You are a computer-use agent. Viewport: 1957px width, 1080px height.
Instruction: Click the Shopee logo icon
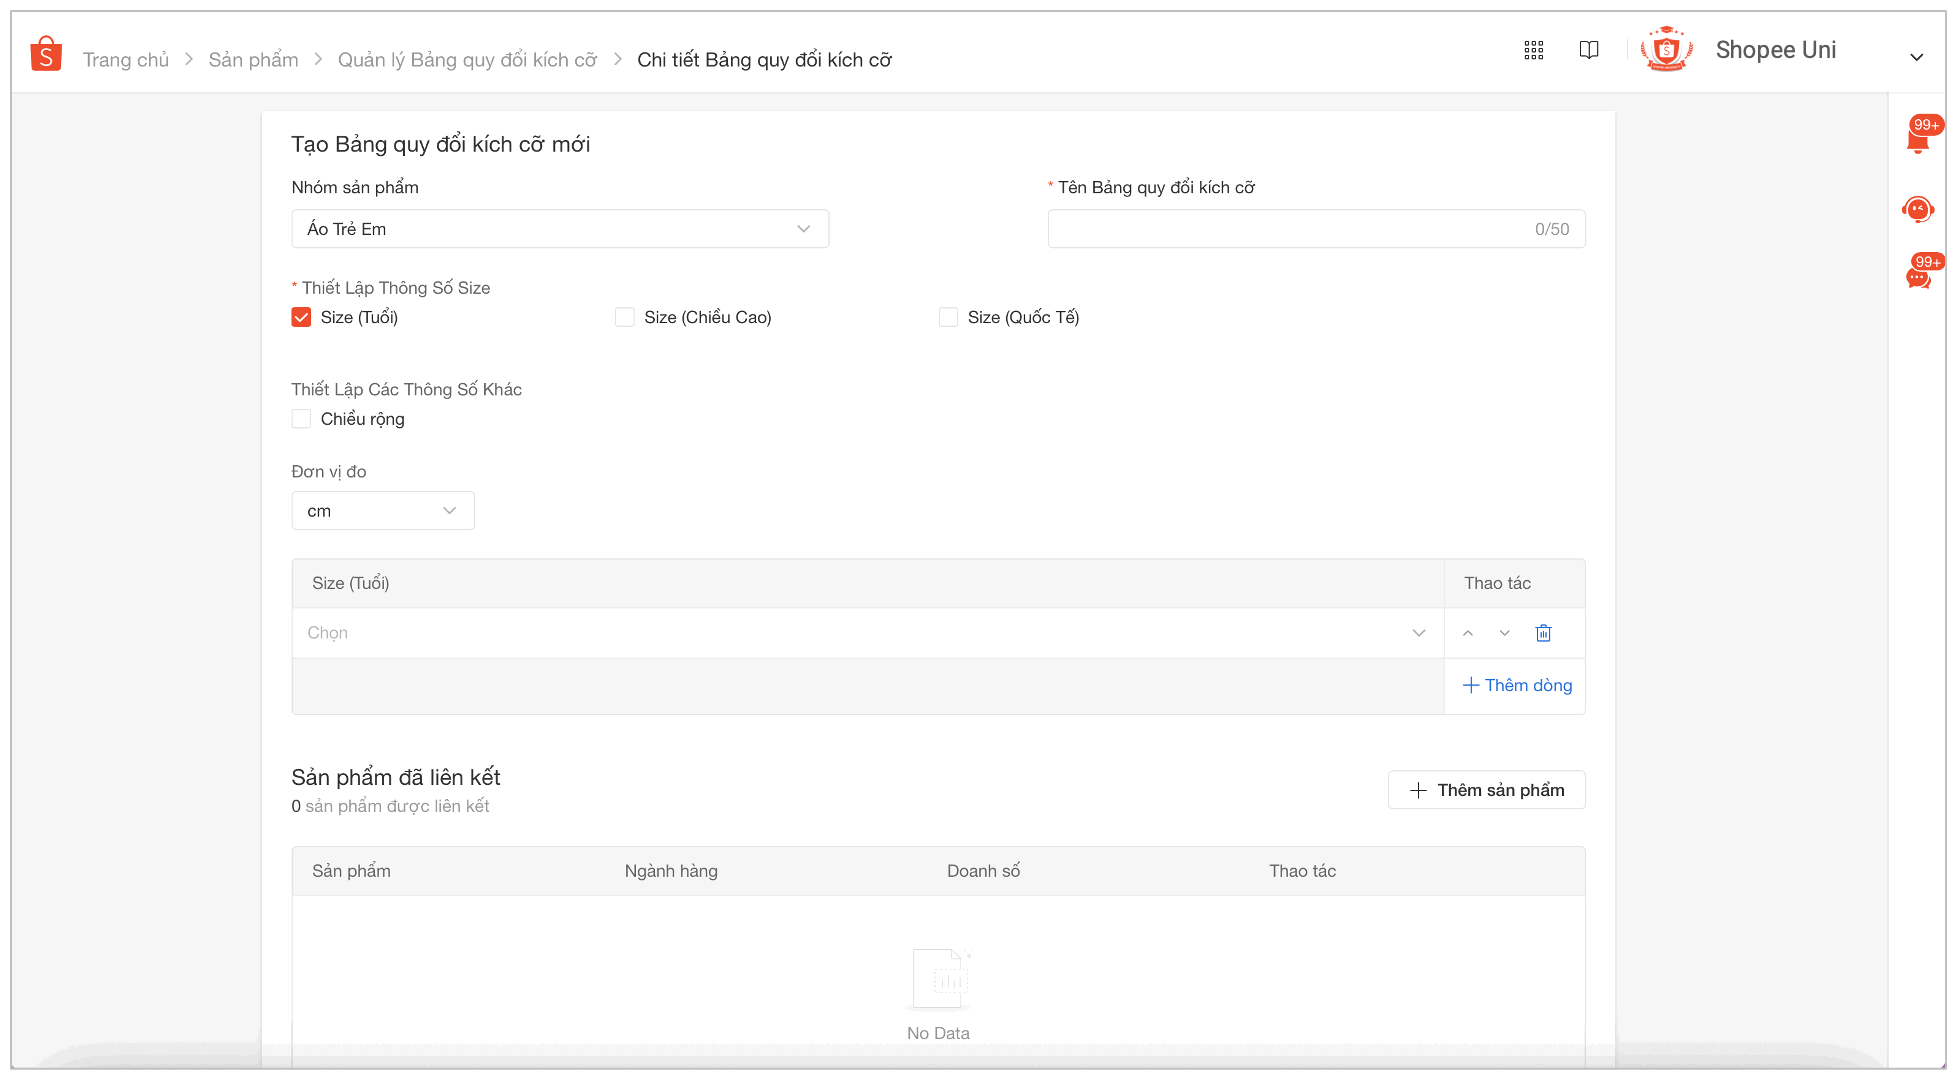click(46, 54)
